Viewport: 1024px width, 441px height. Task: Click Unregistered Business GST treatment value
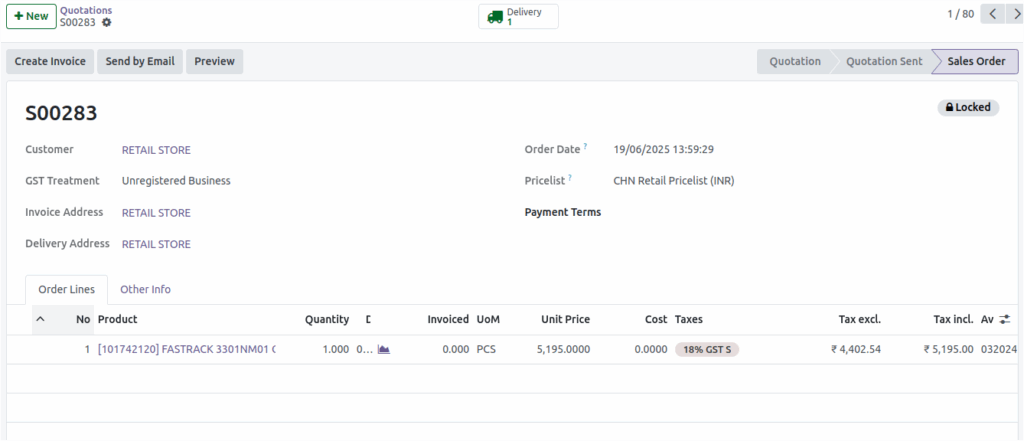coord(176,182)
